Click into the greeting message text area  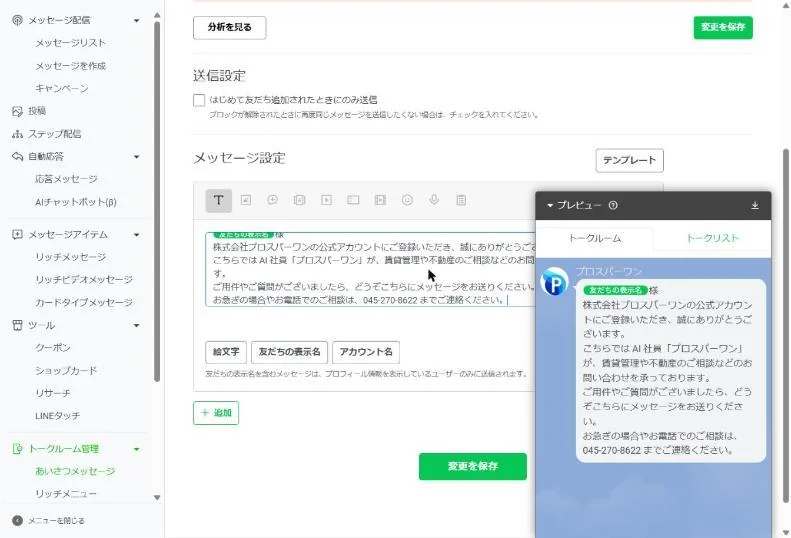click(370, 270)
